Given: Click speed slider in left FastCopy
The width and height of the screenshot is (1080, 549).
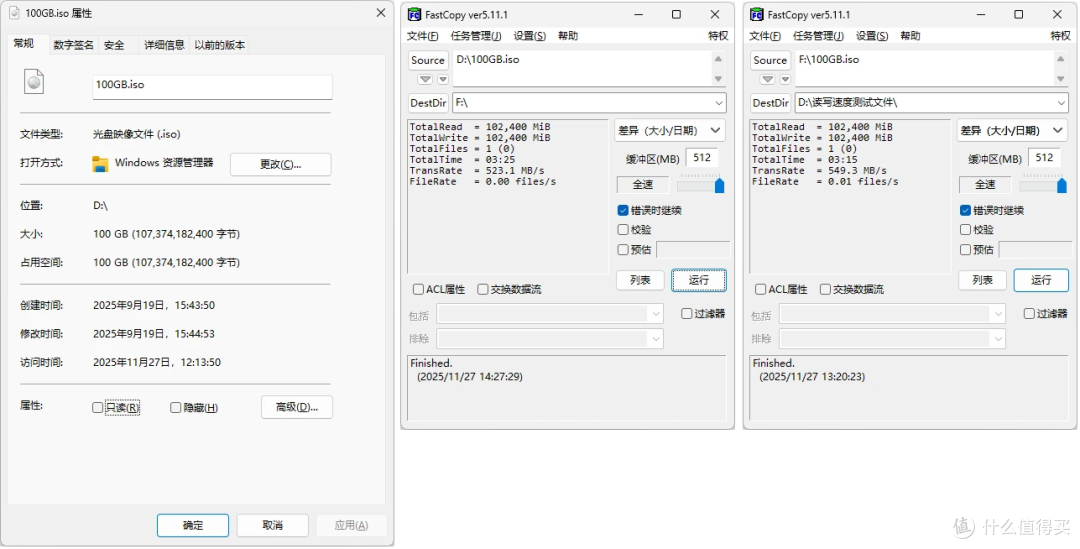Looking at the screenshot, I should (700, 185).
